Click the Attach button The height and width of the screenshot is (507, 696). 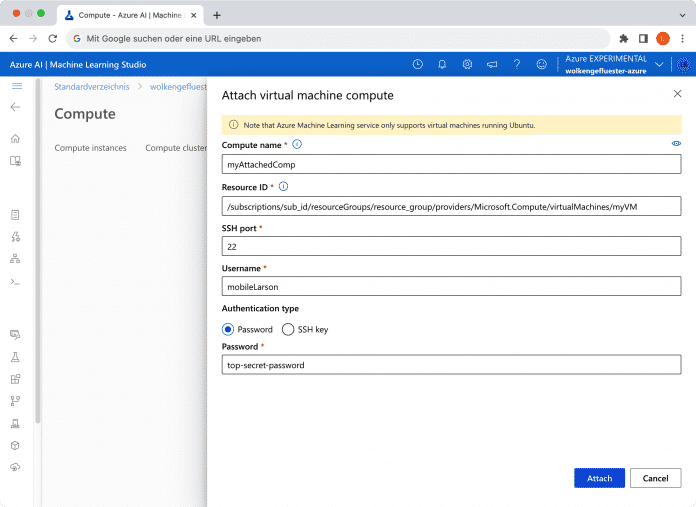click(x=599, y=478)
